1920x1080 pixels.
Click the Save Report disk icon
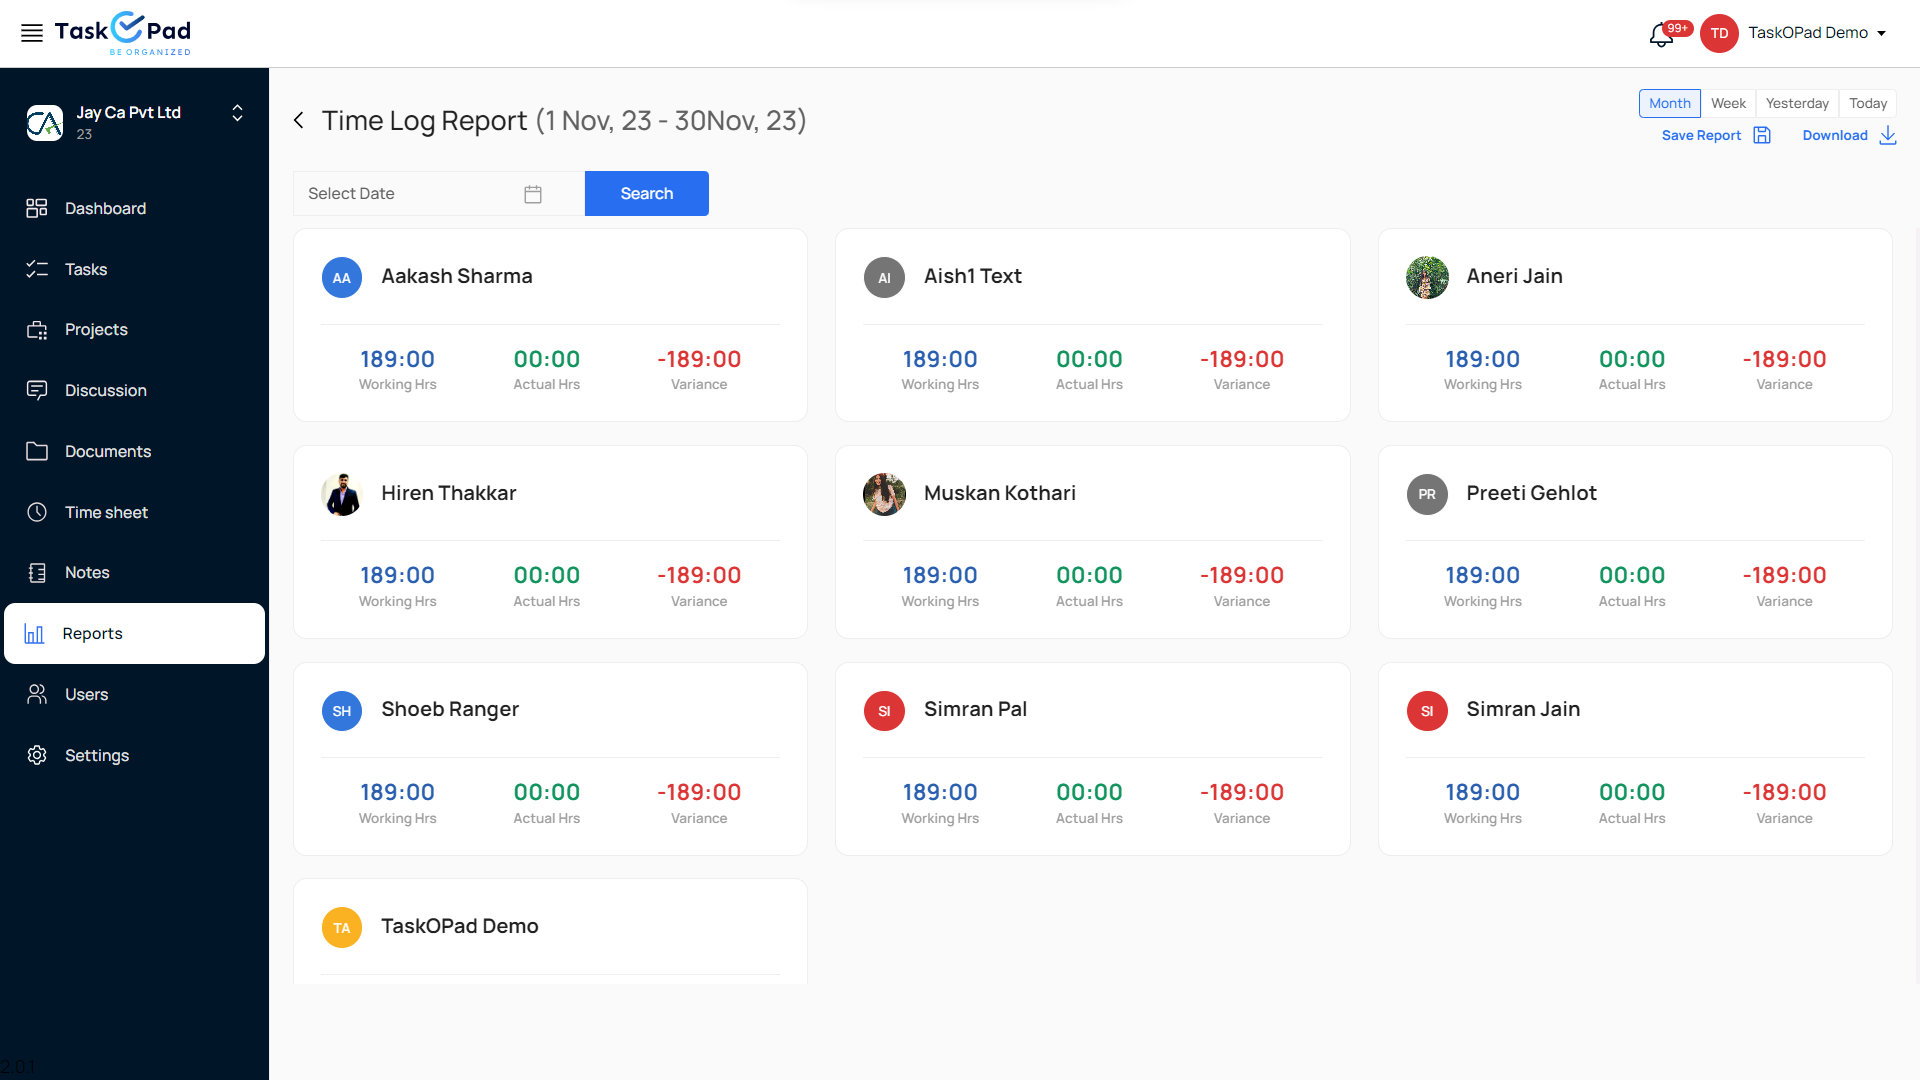[1762, 135]
